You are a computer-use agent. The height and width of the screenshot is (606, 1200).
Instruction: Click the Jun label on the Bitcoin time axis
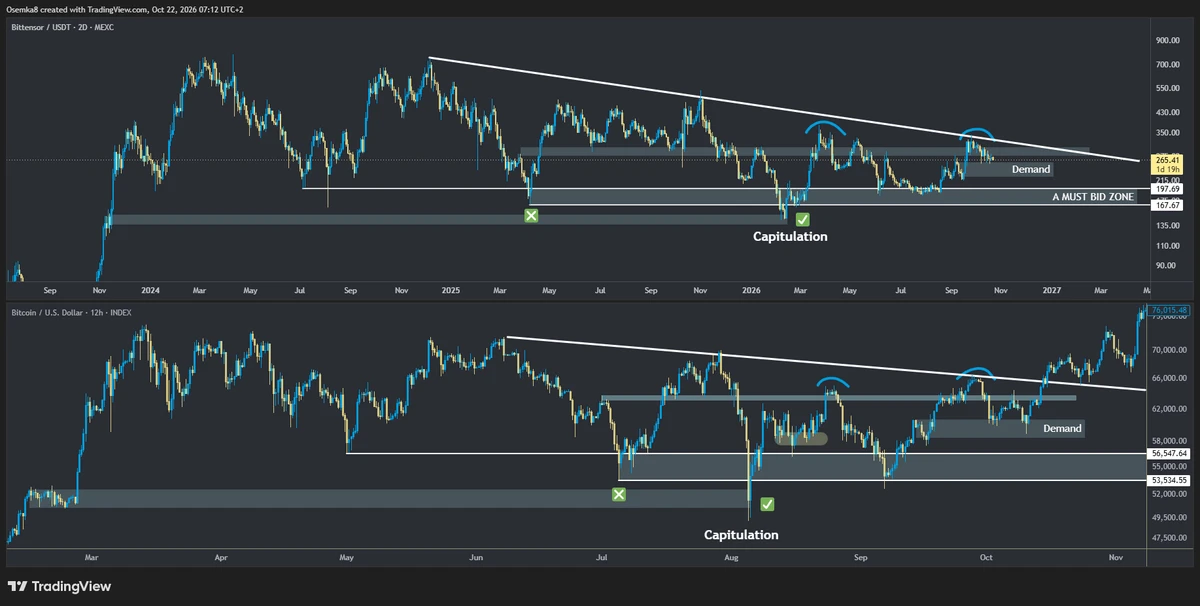coord(476,556)
